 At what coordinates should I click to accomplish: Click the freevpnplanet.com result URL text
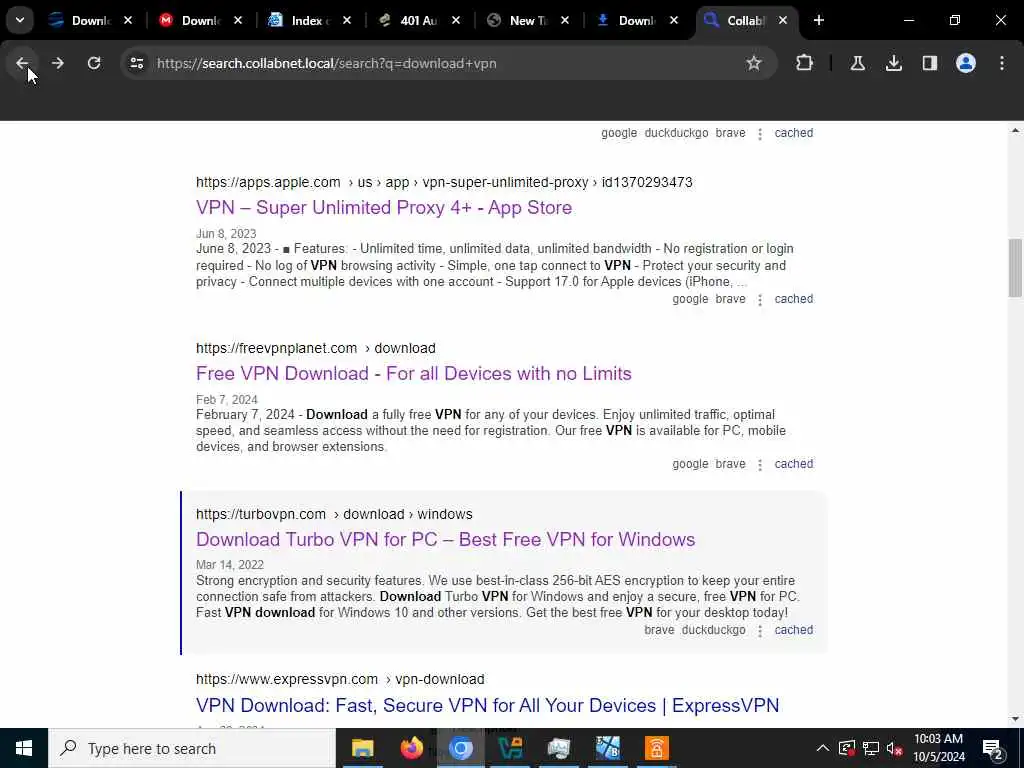coord(315,349)
